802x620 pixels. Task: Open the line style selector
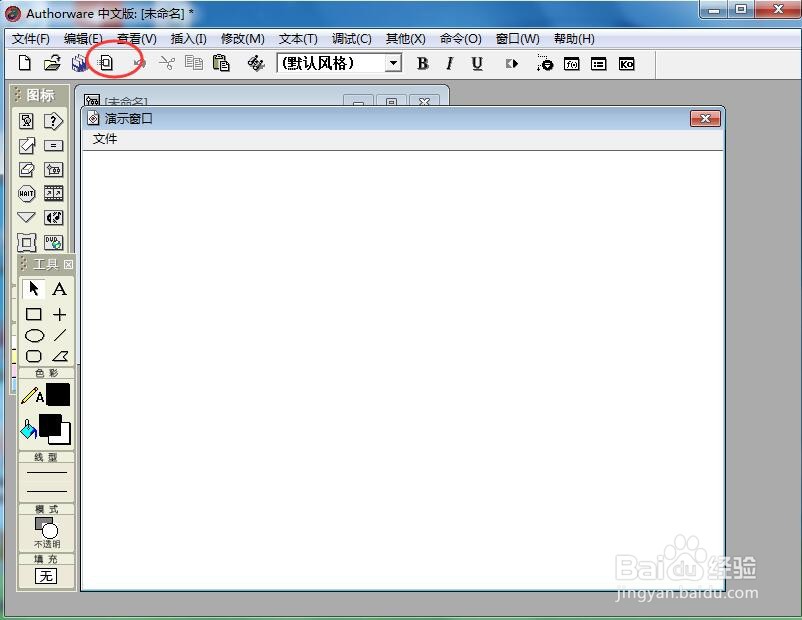tap(47, 482)
